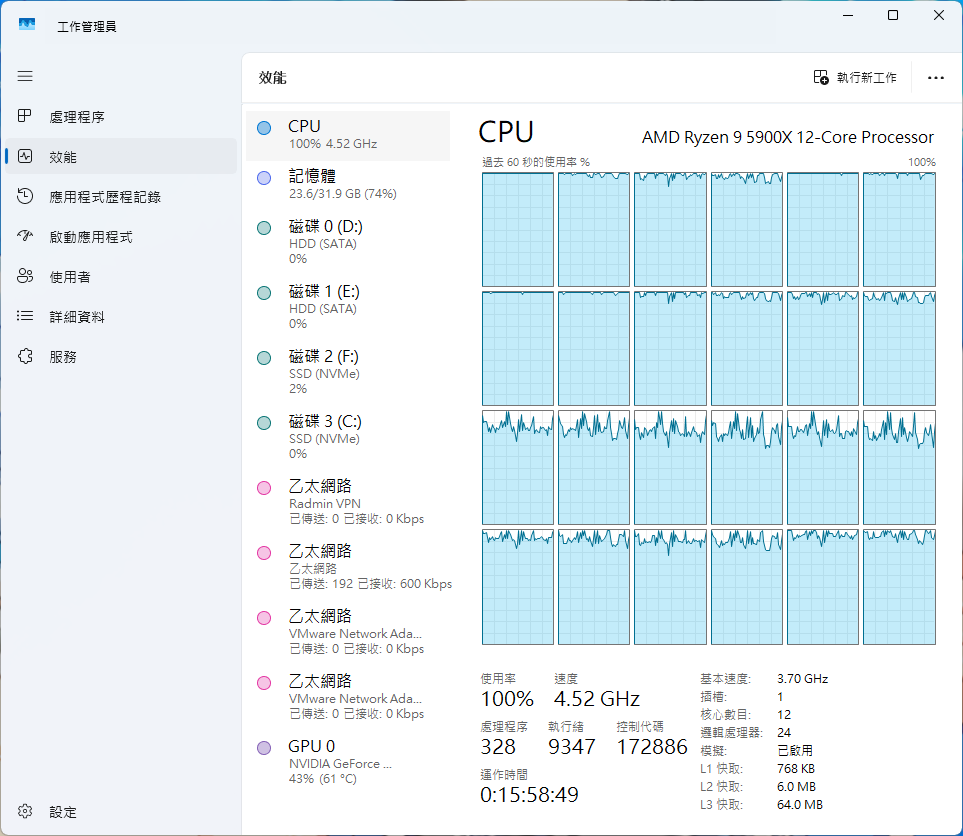Open 啟動應用程式 startup apps icon
The height and width of the screenshot is (836, 963).
pyautogui.click(x=25, y=237)
